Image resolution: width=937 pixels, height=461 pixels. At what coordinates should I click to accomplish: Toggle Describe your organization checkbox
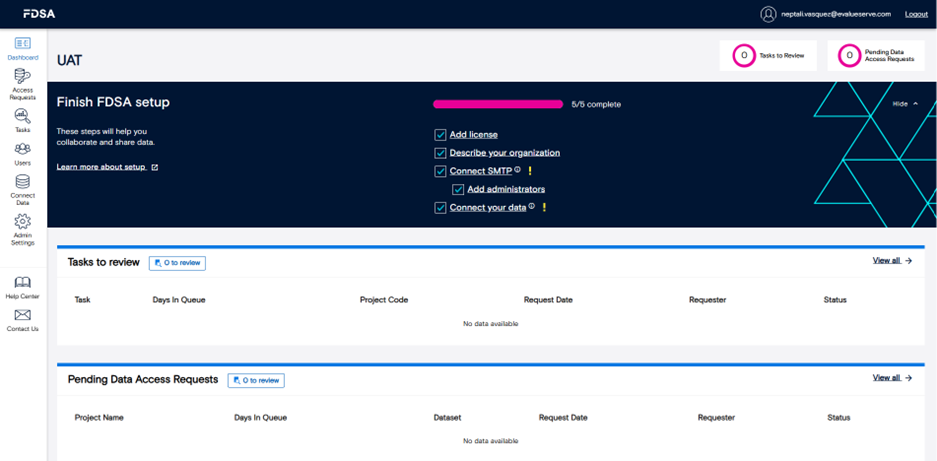coord(440,153)
